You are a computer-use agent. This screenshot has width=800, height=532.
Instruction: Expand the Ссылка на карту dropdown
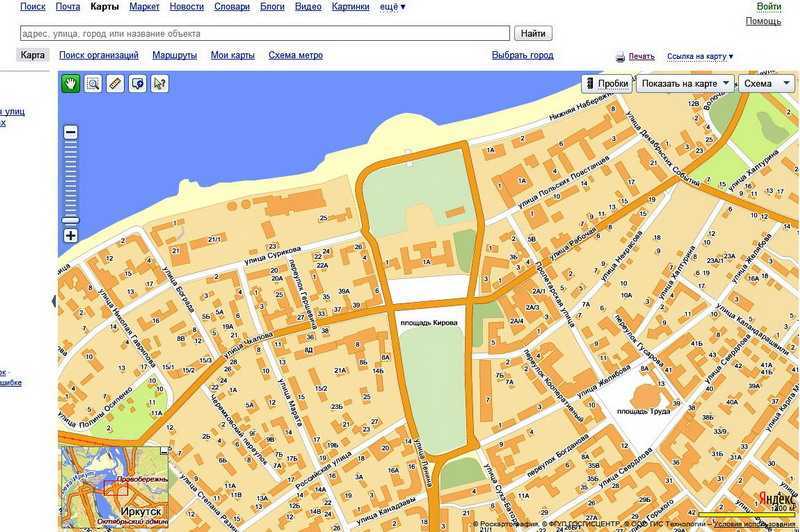[x=699, y=56]
